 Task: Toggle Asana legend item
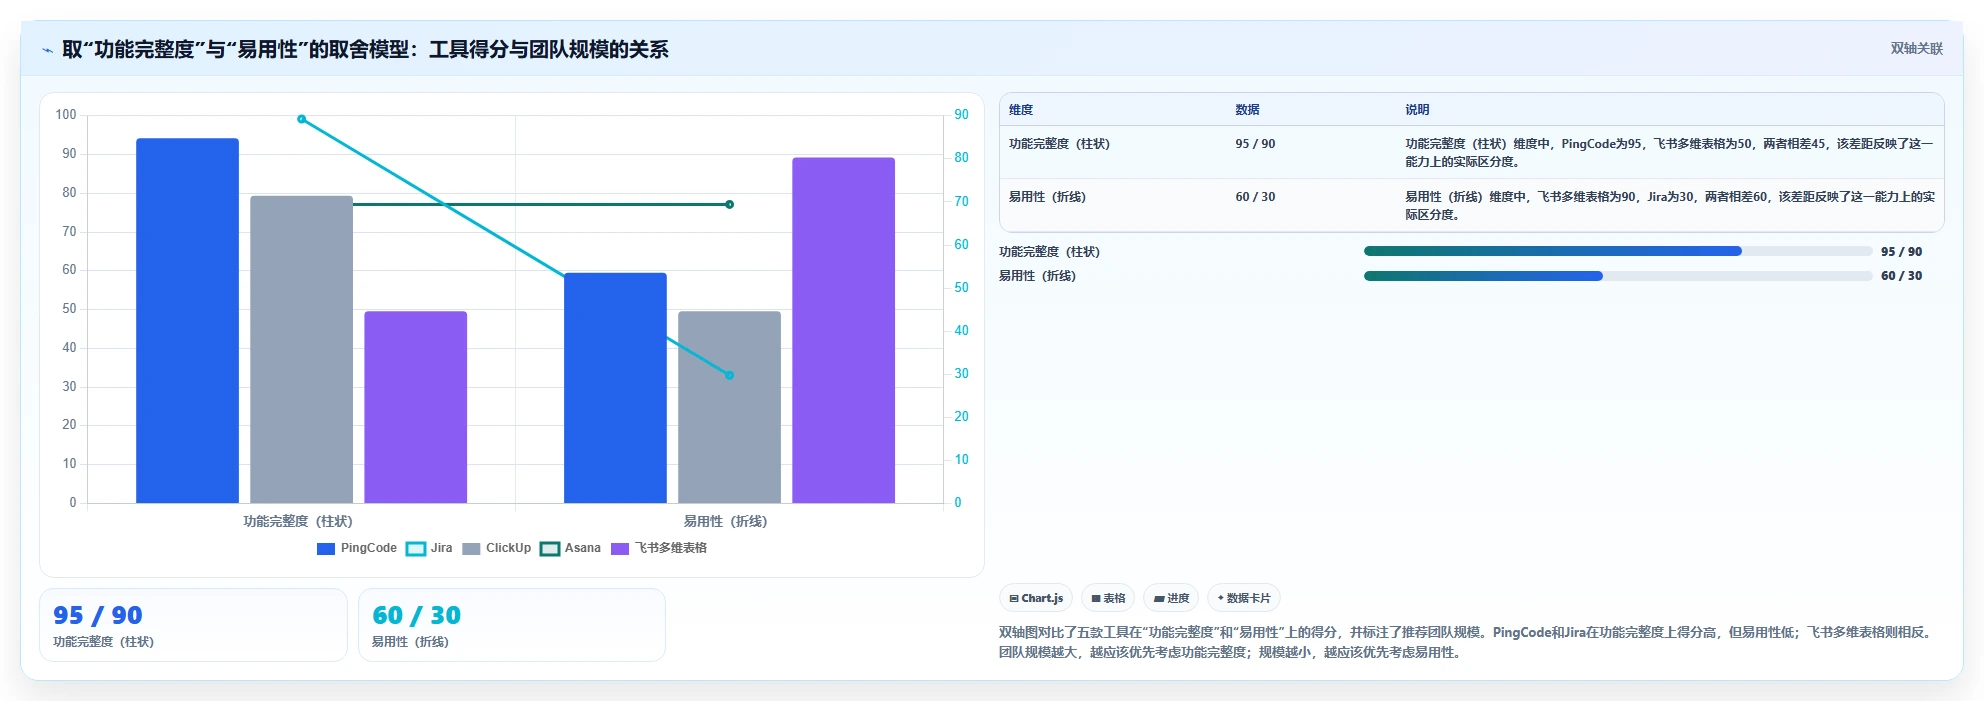[570, 548]
